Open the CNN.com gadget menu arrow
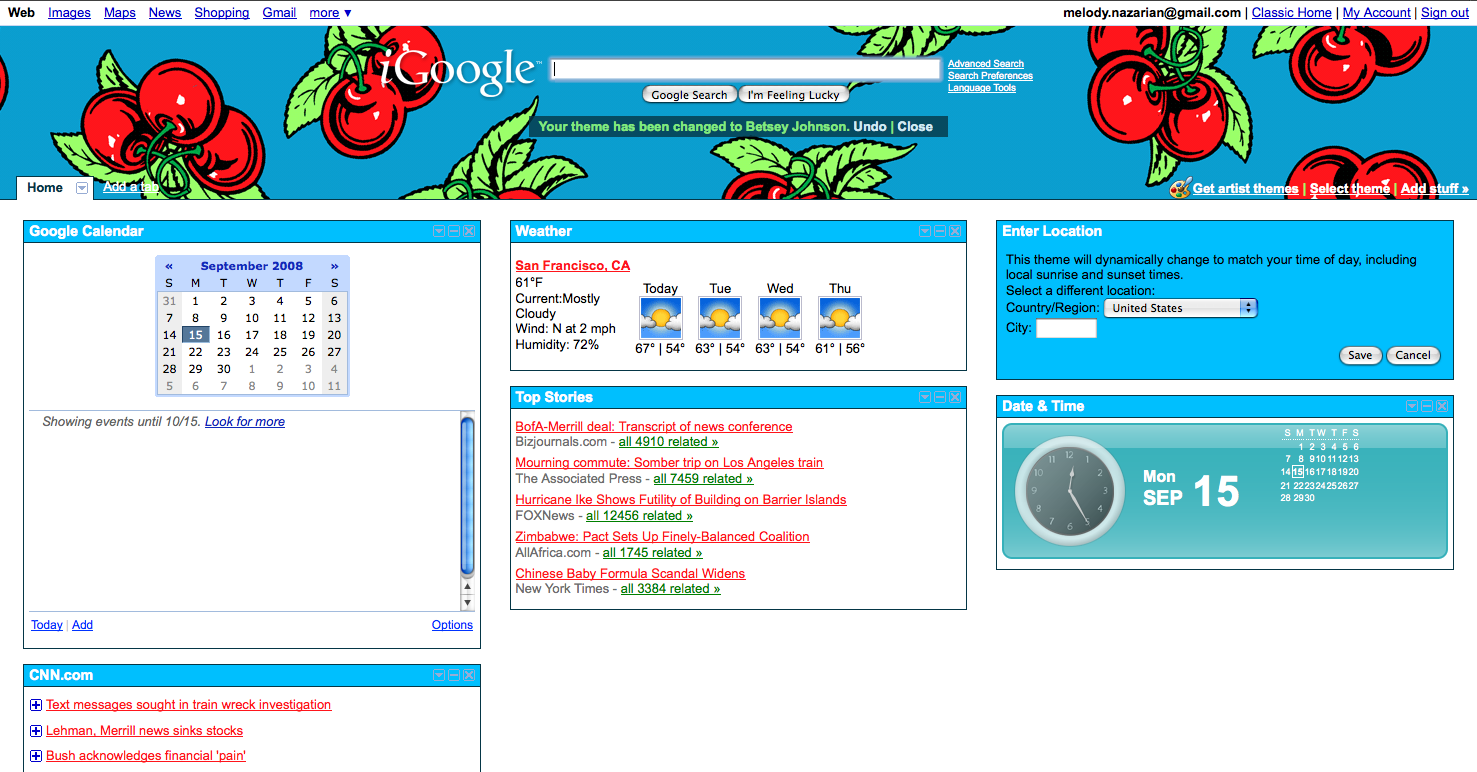Viewport: 1477px width, 772px height. [x=439, y=675]
